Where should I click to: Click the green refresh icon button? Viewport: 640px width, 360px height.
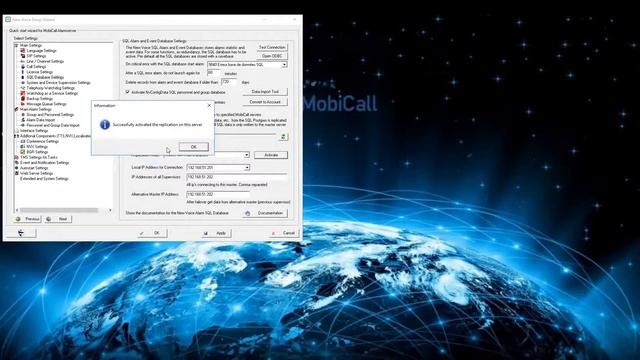[x=283, y=137]
